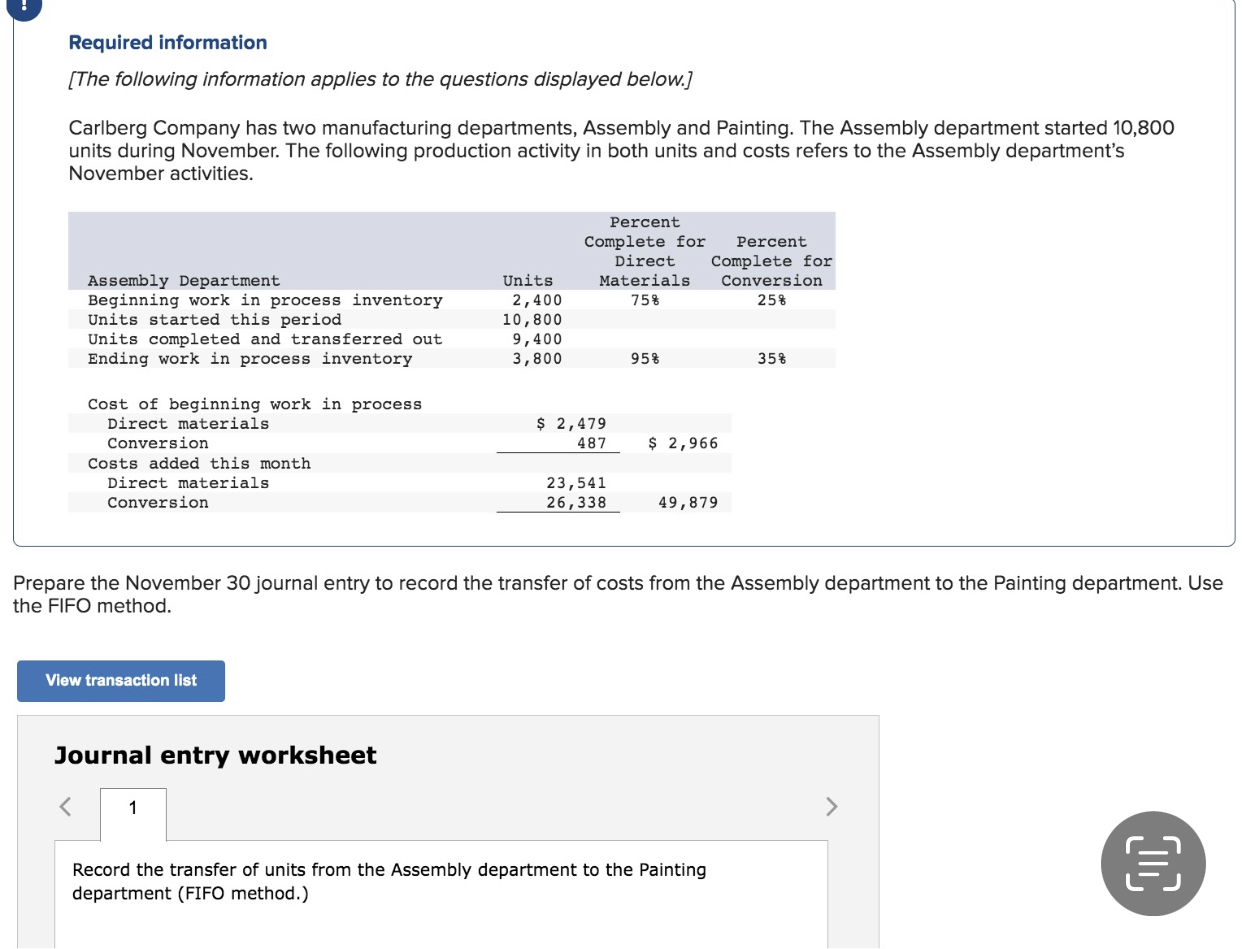Go to previous journal entry arrow
Image resolution: width=1242 pixels, height=949 pixels.
[66, 805]
